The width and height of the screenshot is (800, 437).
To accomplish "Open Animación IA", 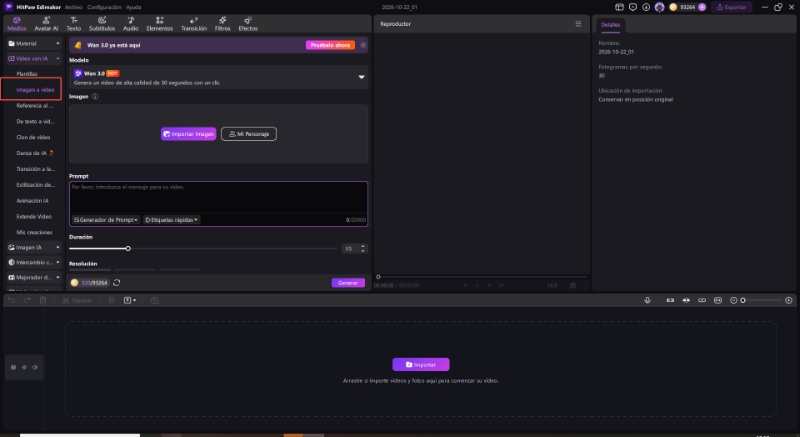I will (x=32, y=200).
